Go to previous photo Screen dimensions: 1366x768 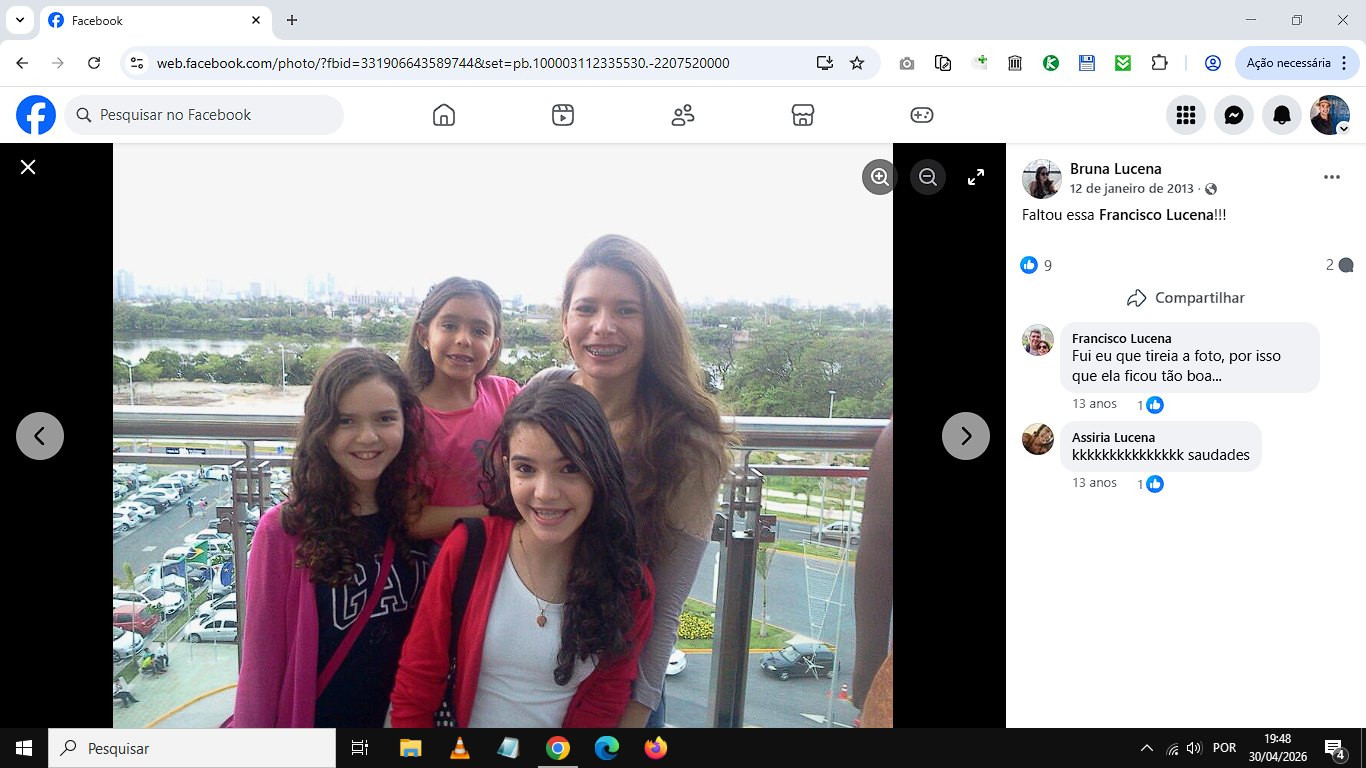click(40, 436)
